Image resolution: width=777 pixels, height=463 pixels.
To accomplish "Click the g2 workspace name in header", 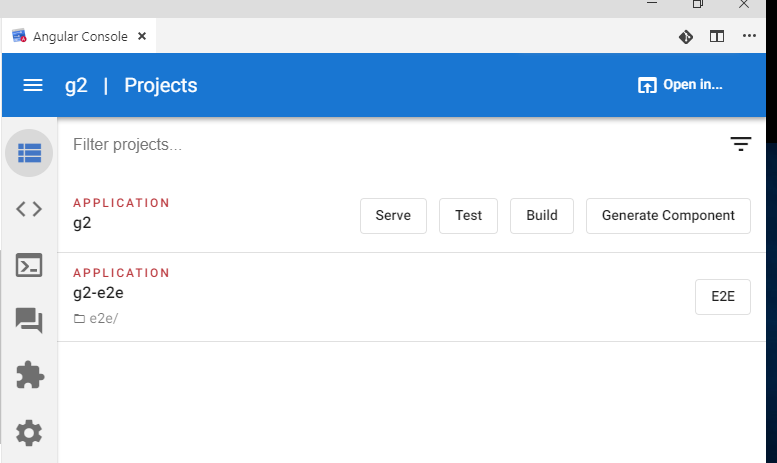I will pyautogui.click(x=76, y=85).
